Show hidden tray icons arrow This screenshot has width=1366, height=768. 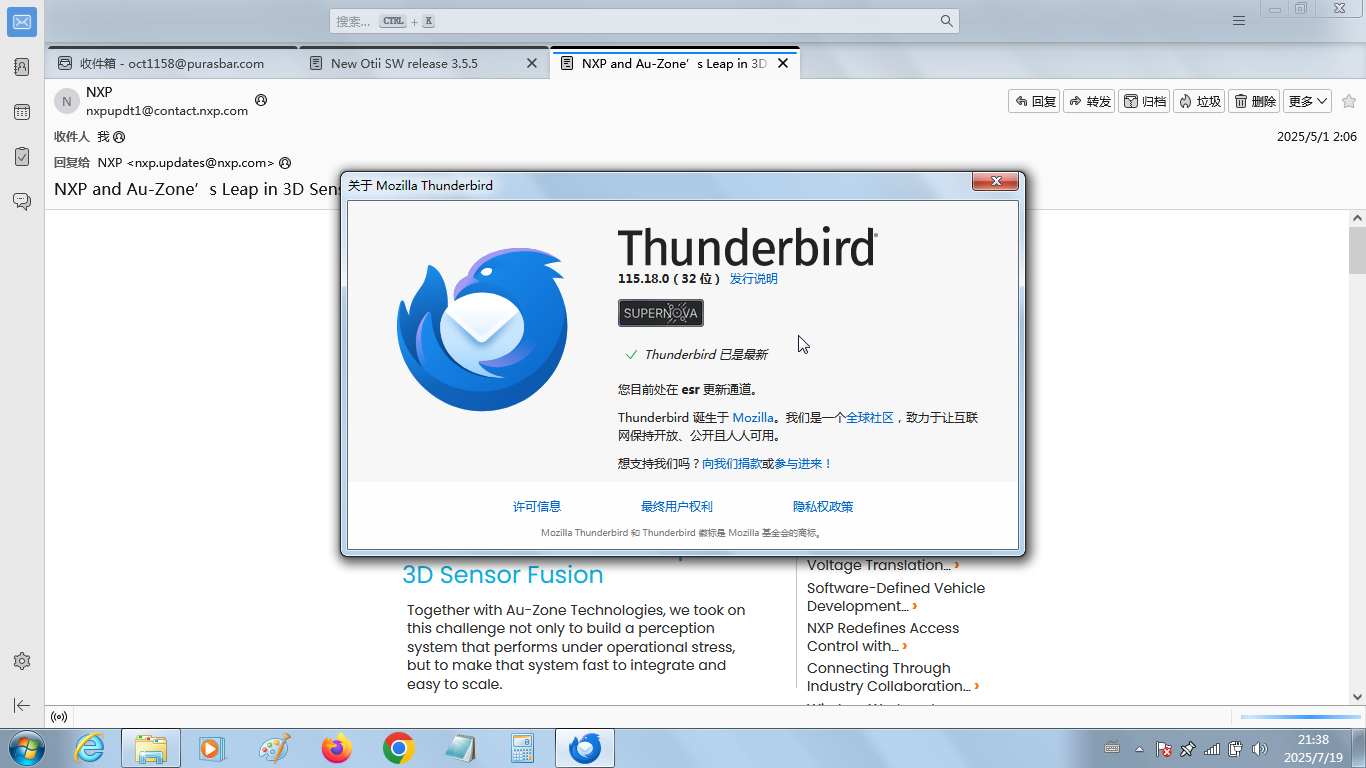tap(1139, 748)
